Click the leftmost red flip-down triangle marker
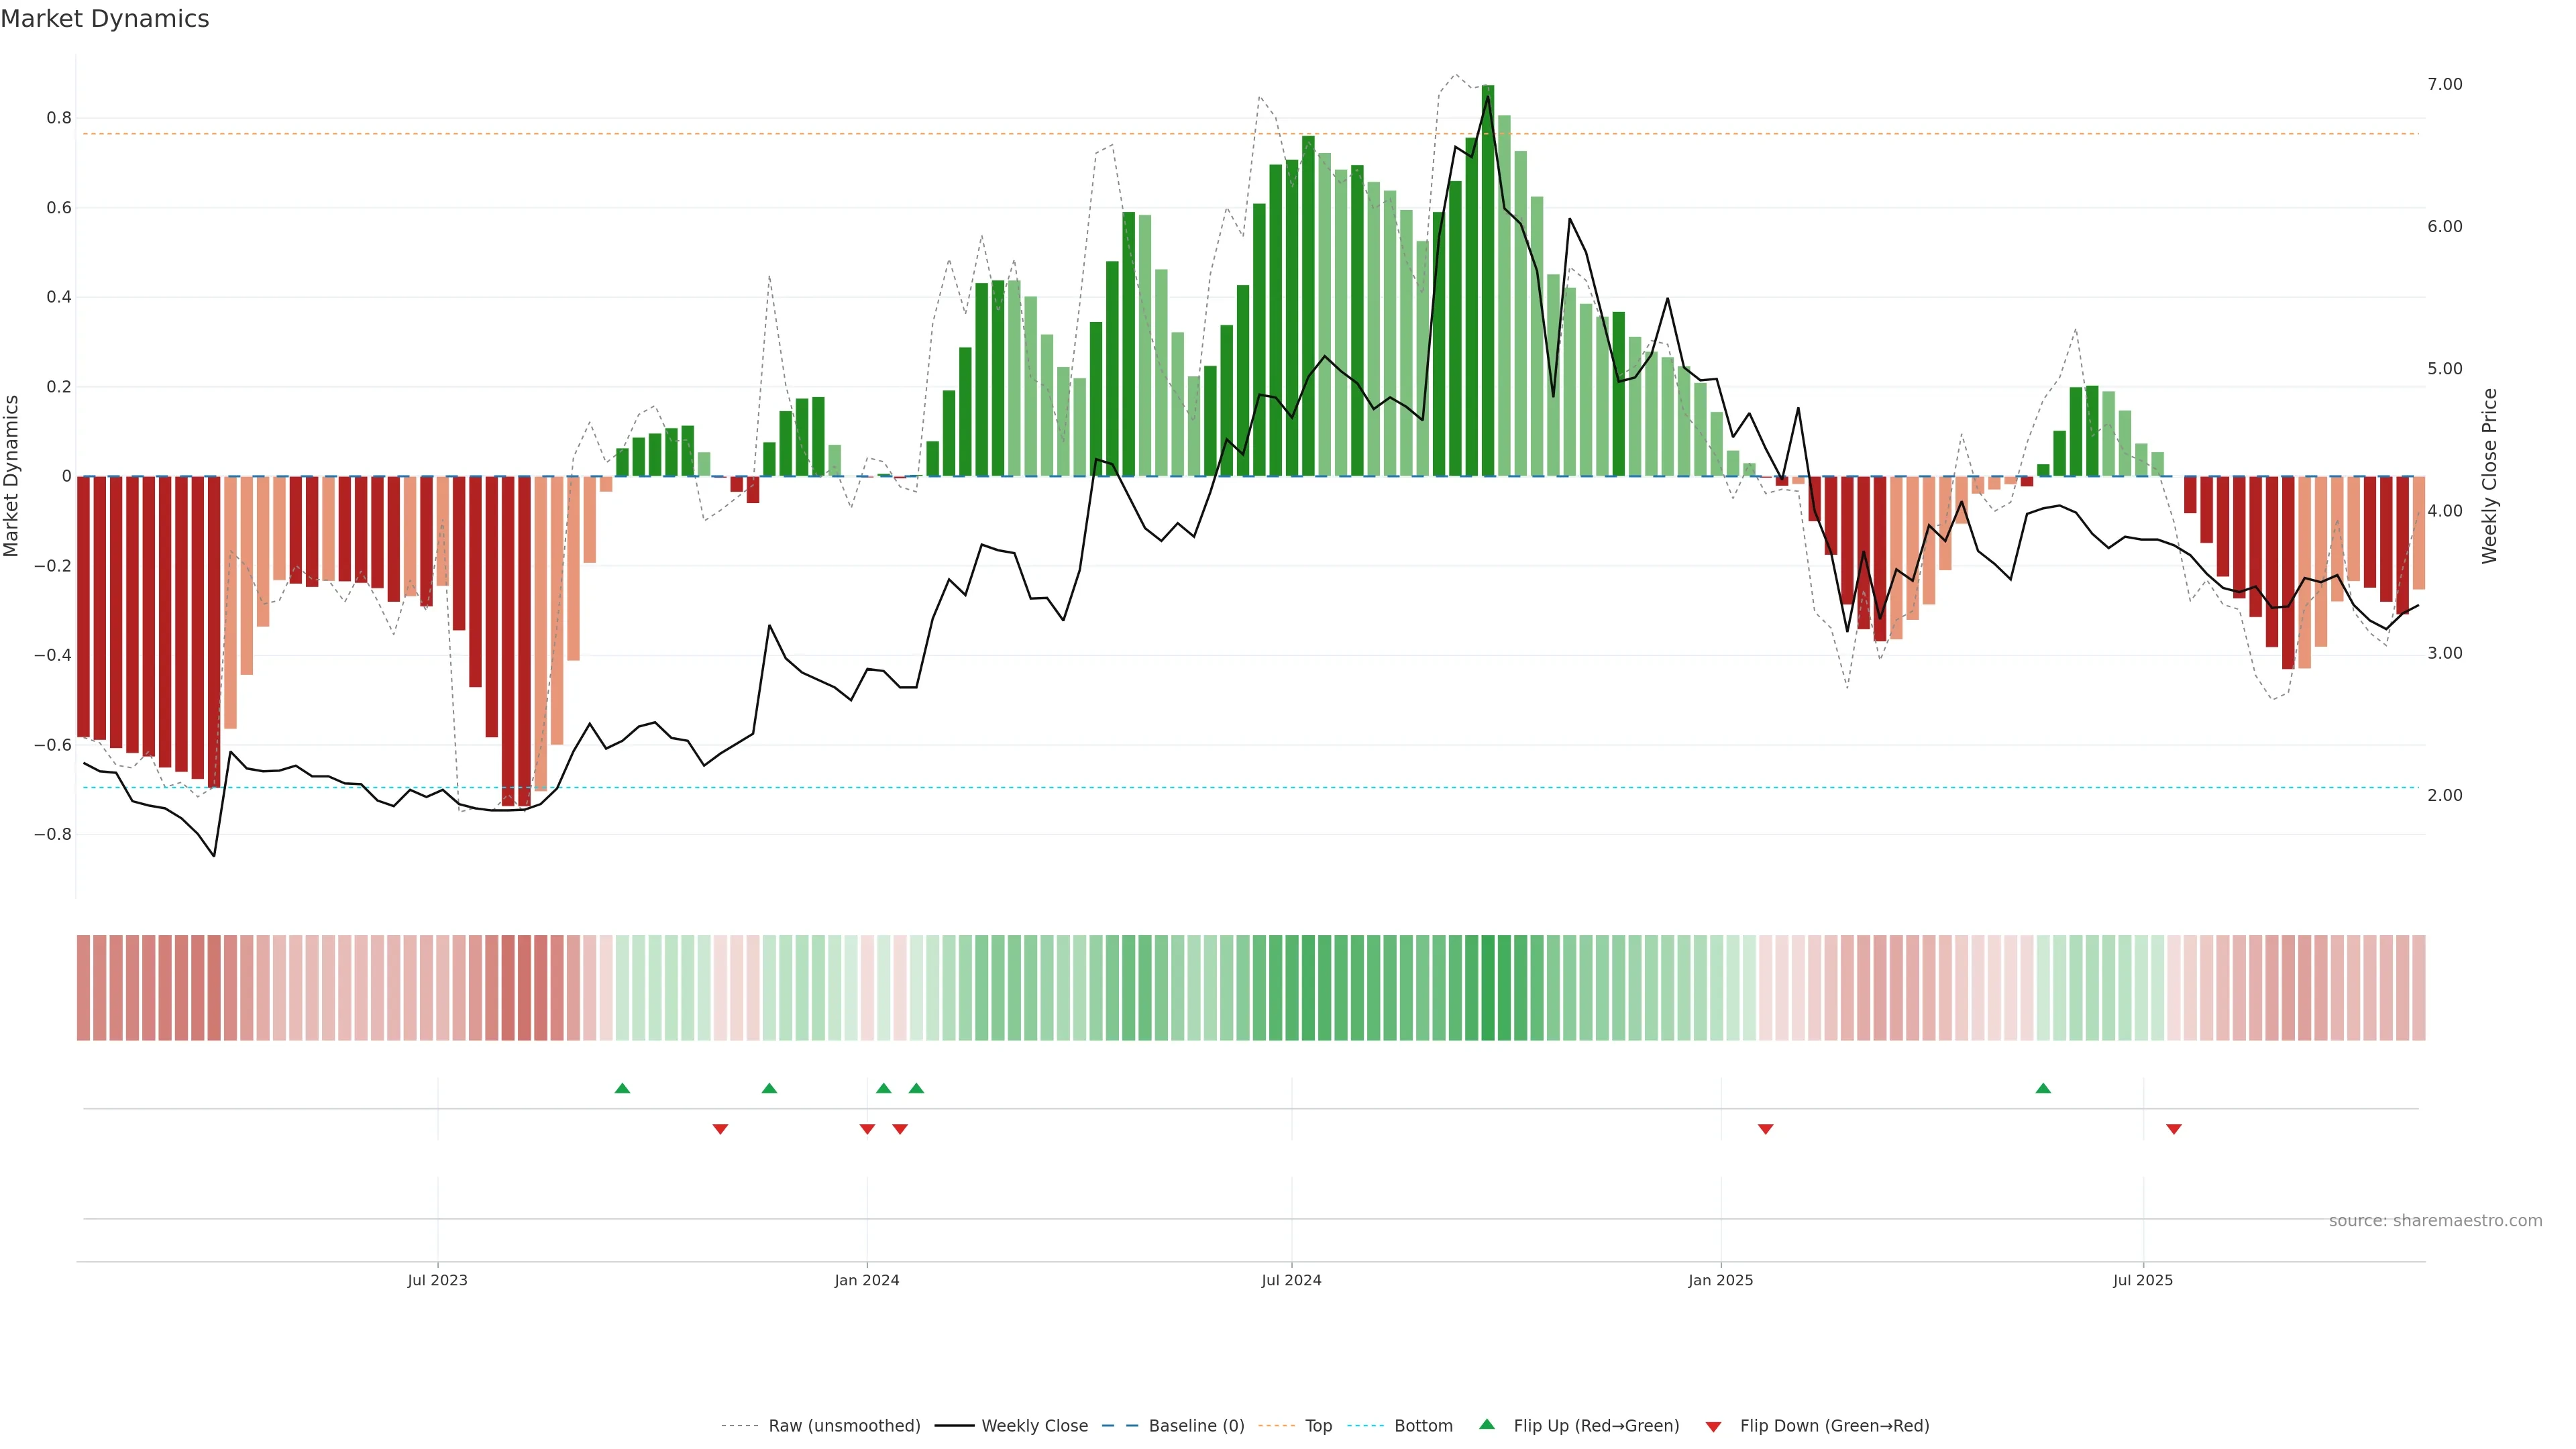Viewport: 2576px width, 1449px height. 720,1129
